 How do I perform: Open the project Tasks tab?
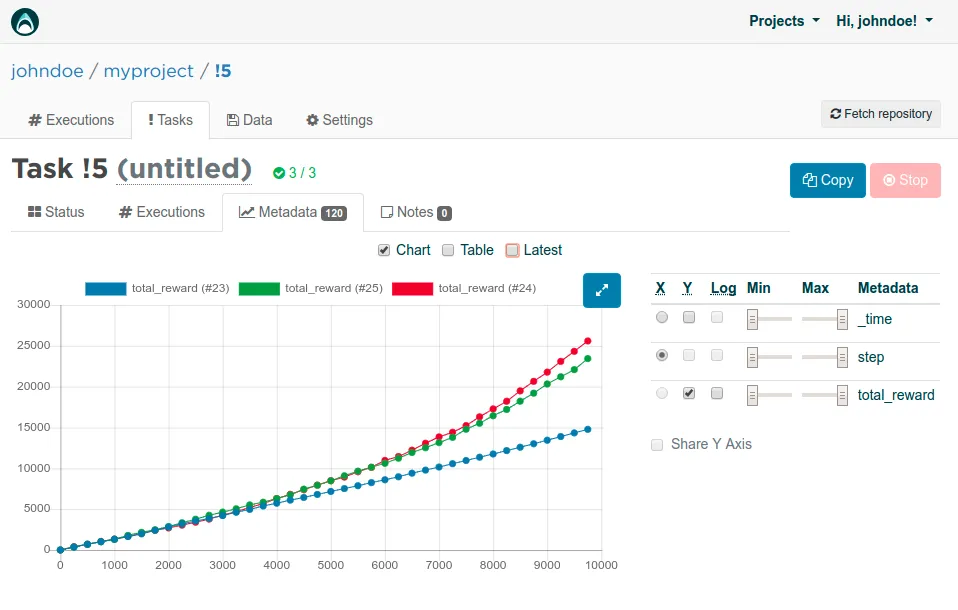tap(170, 120)
